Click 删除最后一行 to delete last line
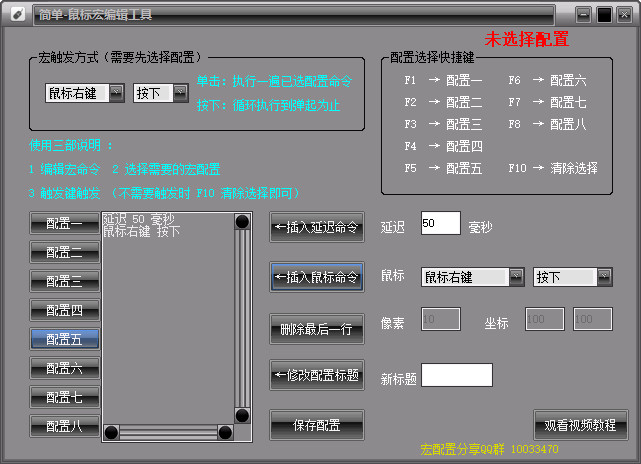This screenshot has width=641, height=464. click(317, 329)
